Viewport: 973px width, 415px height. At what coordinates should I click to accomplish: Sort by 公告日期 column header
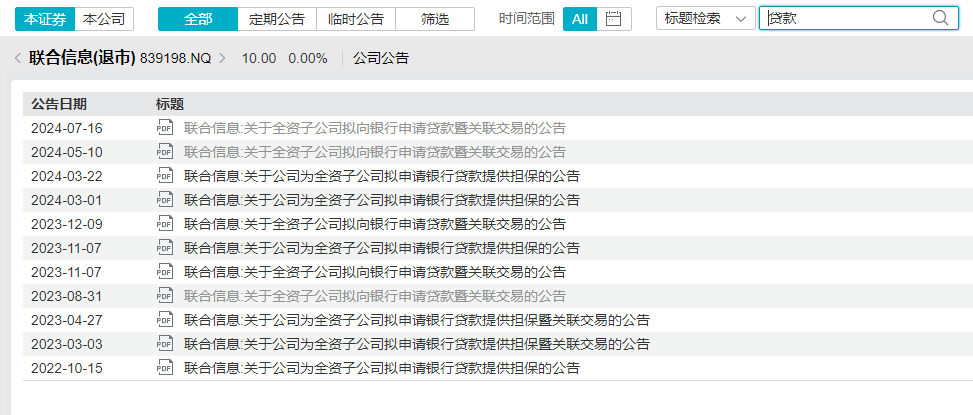(x=59, y=104)
